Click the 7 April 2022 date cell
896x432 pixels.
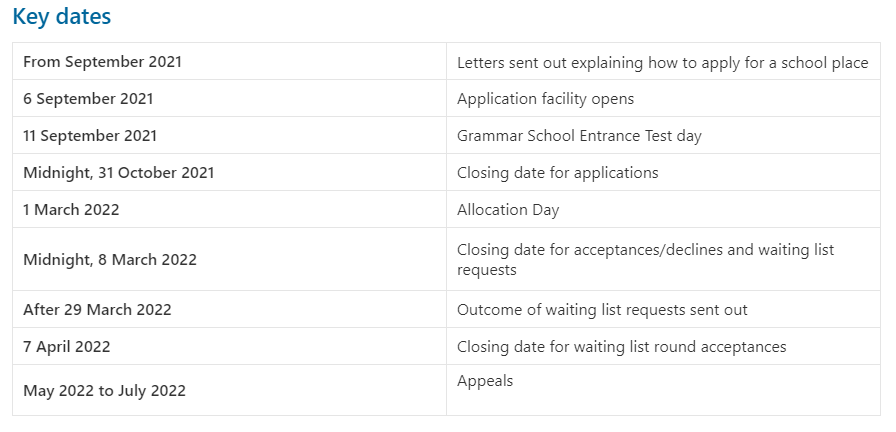coord(229,346)
